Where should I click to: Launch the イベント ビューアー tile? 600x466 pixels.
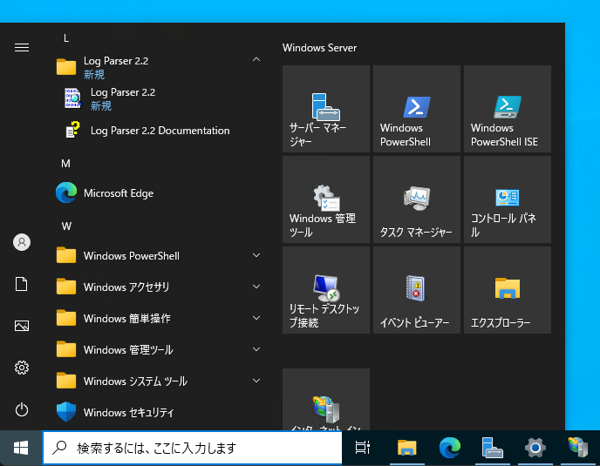[x=417, y=290]
